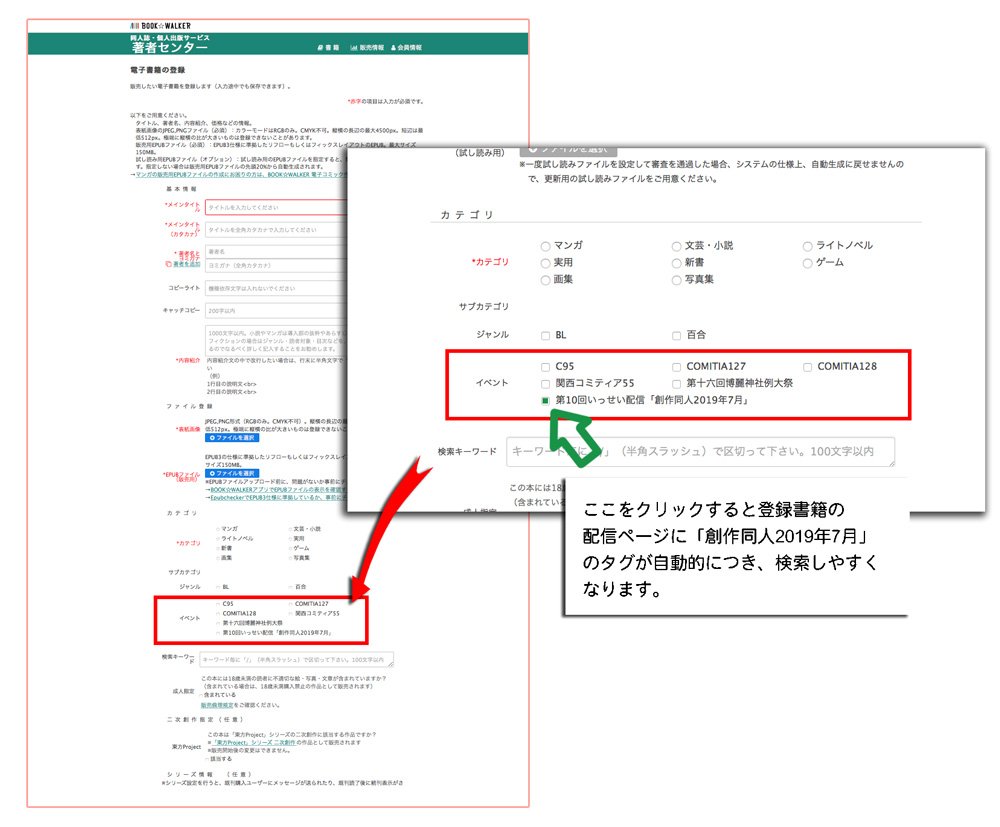Viewport: 1000px width, 827px height.
Task: Open the 会員情報 navigation item in header
Action: coord(406,48)
